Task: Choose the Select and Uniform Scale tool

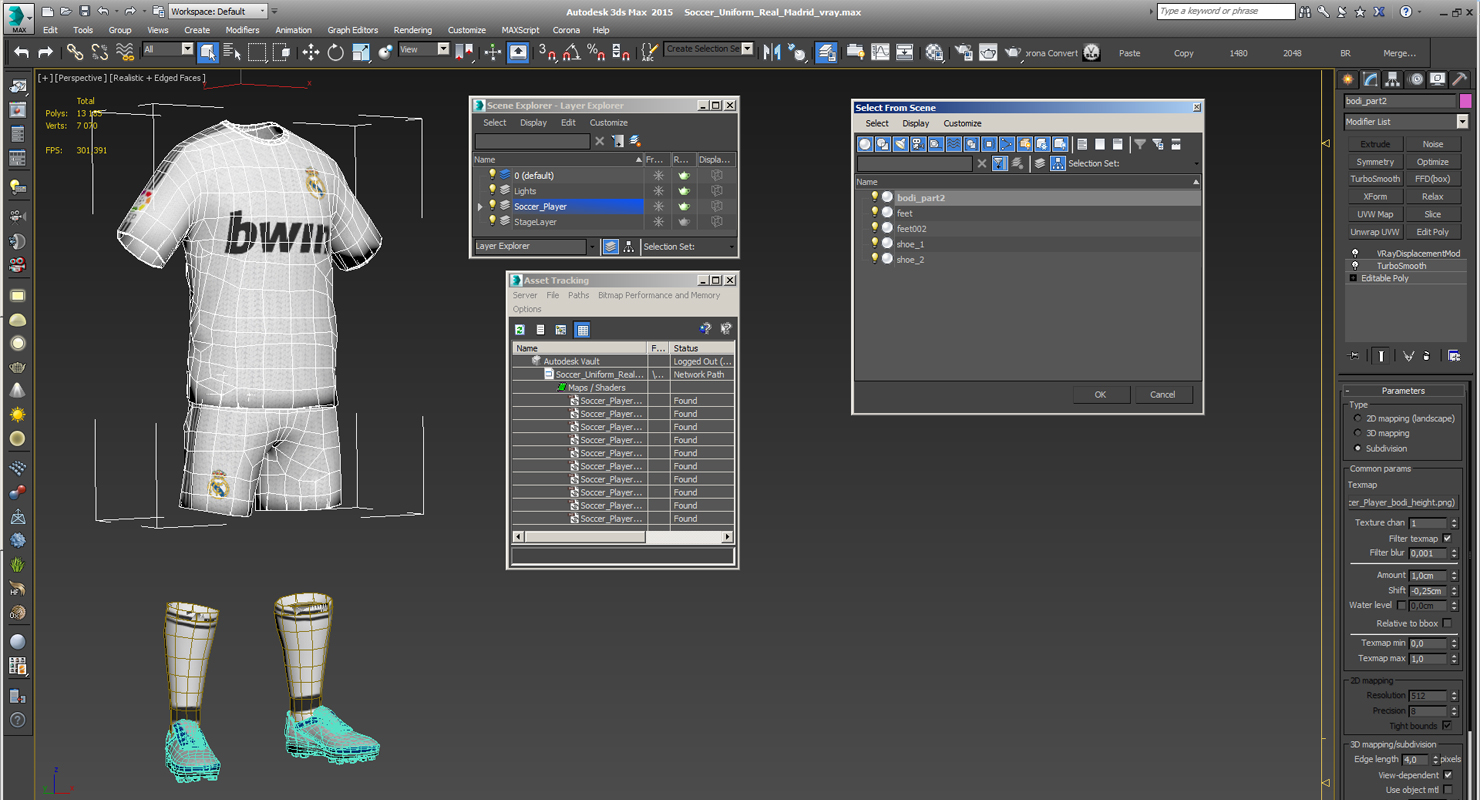Action: (361, 52)
